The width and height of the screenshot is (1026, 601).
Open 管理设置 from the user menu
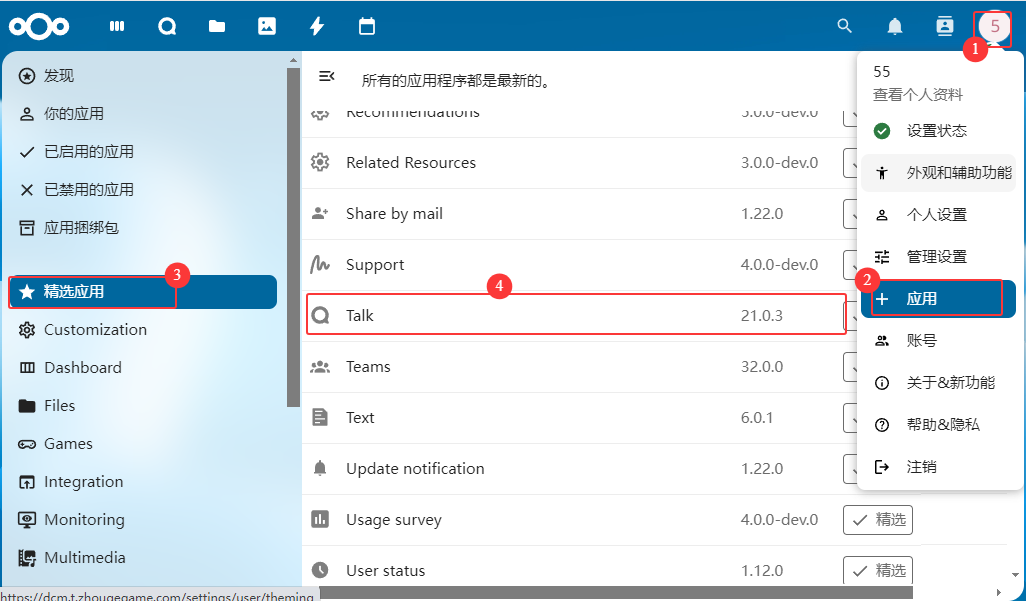[937, 257]
